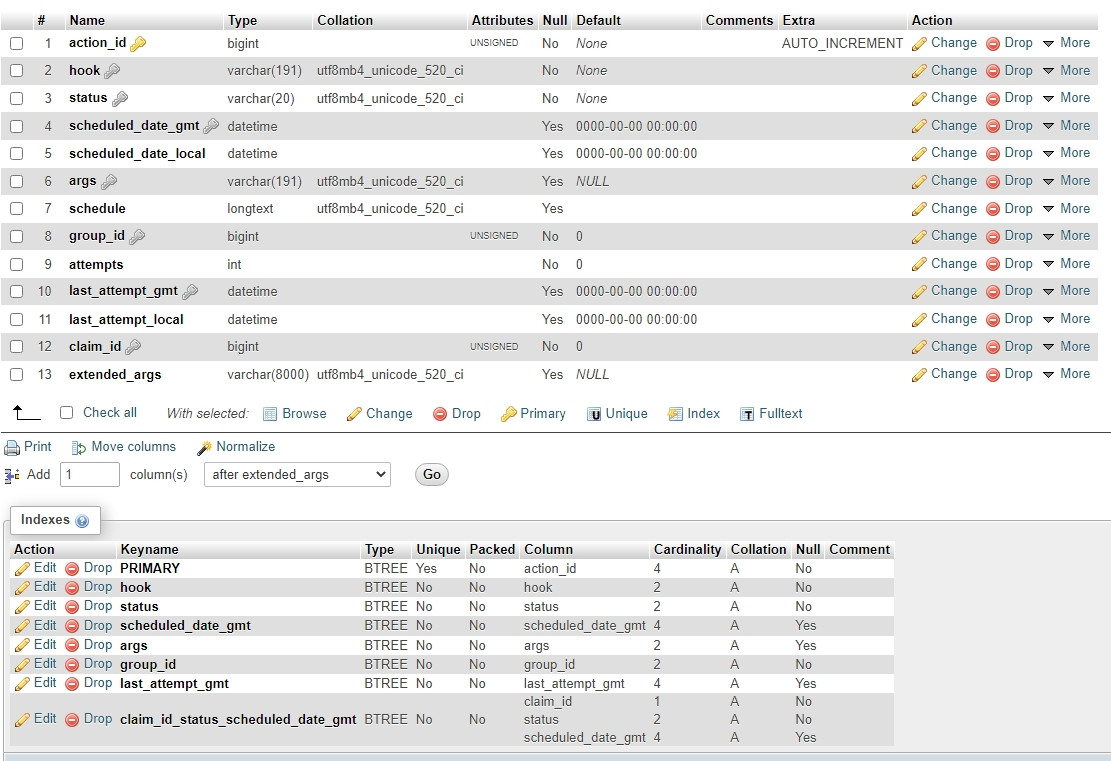The image size is (1111, 761).
Task: Open More dropdown for group_id
Action: [1067, 236]
